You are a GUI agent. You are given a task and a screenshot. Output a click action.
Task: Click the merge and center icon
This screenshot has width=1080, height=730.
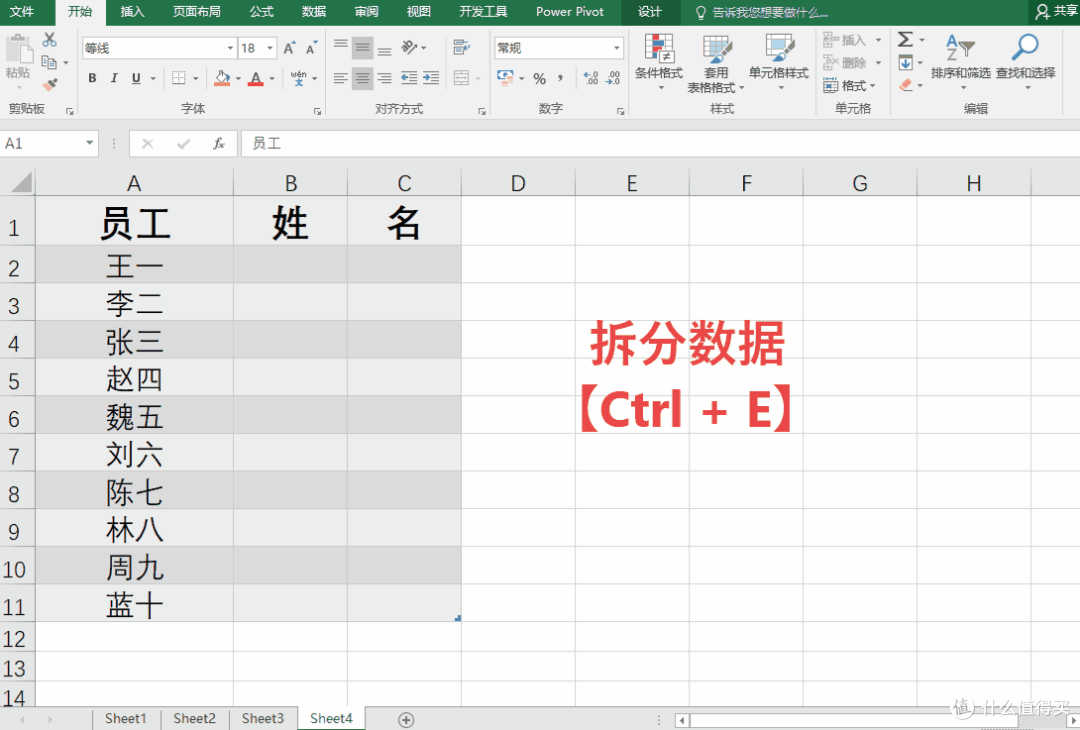461,79
